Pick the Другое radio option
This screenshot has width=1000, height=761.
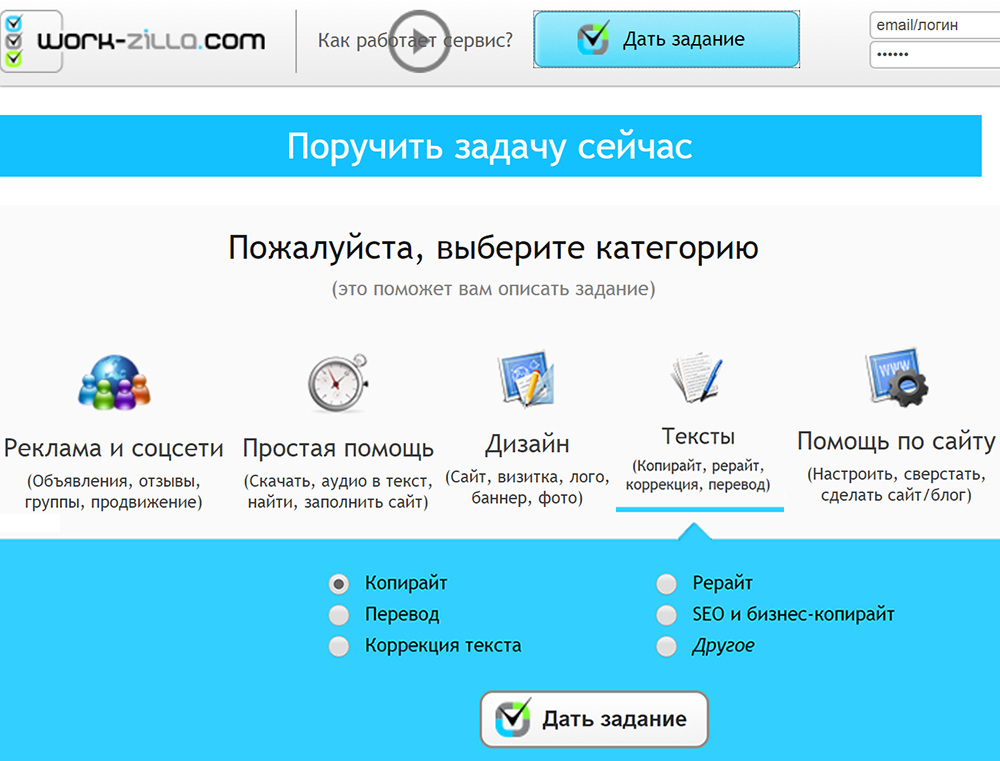(666, 647)
